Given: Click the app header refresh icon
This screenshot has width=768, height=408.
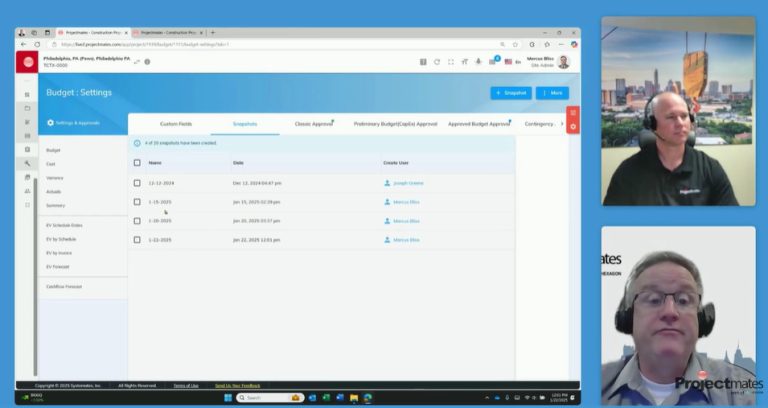Looking at the screenshot, I should 437,62.
